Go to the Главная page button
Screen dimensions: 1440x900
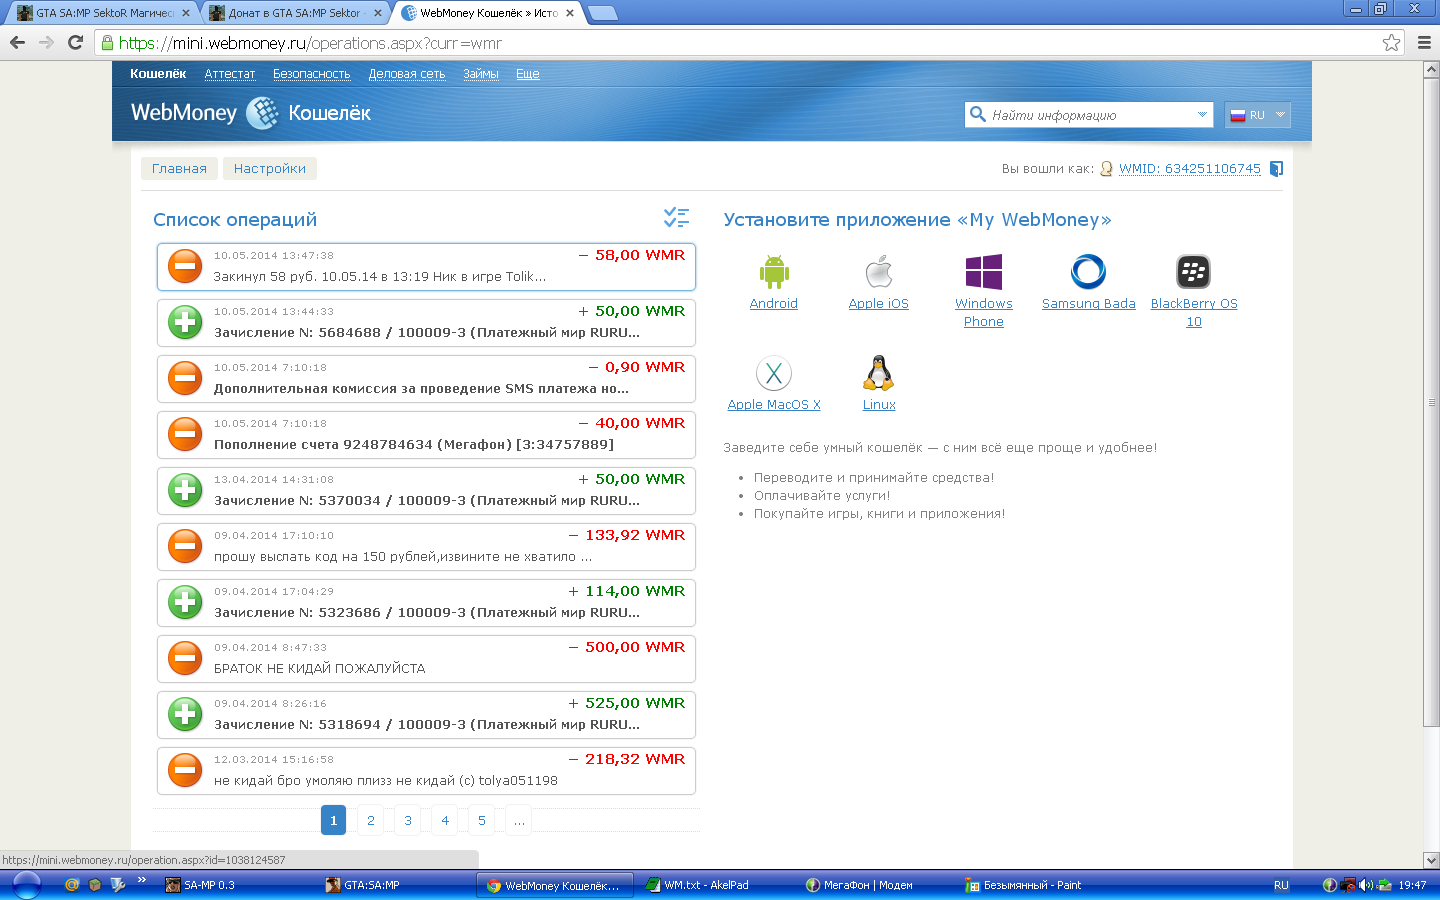click(179, 168)
